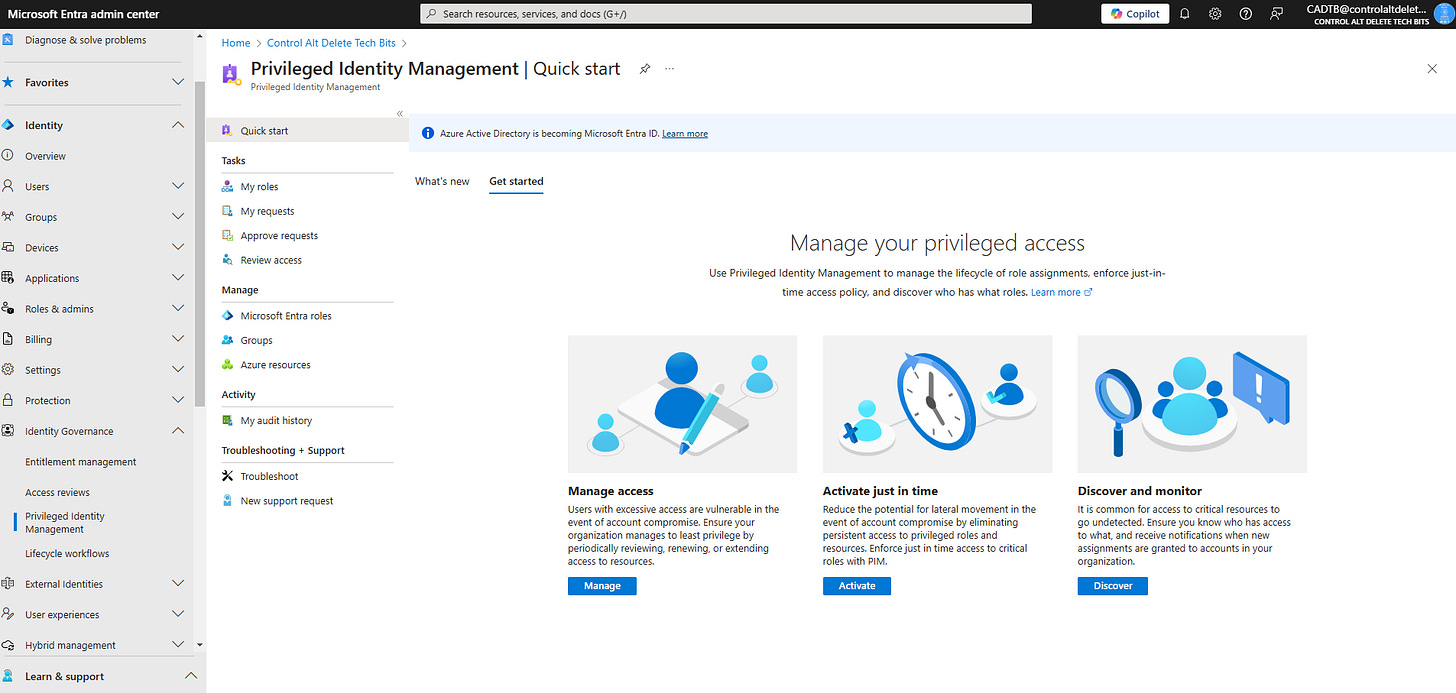Viewport: 1456px width, 693px height.
Task: Click the Overview info icon
Action: click(x=8, y=156)
